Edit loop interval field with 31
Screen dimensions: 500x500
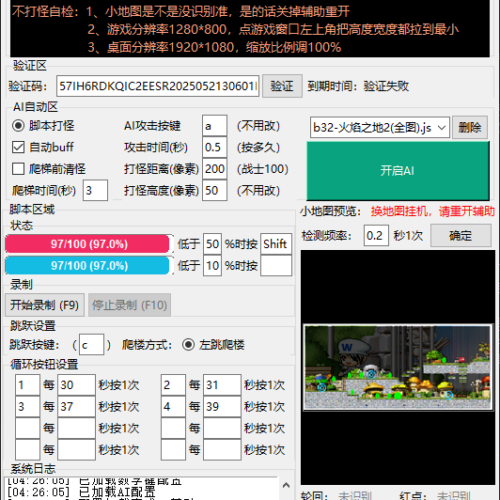click(x=222, y=385)
